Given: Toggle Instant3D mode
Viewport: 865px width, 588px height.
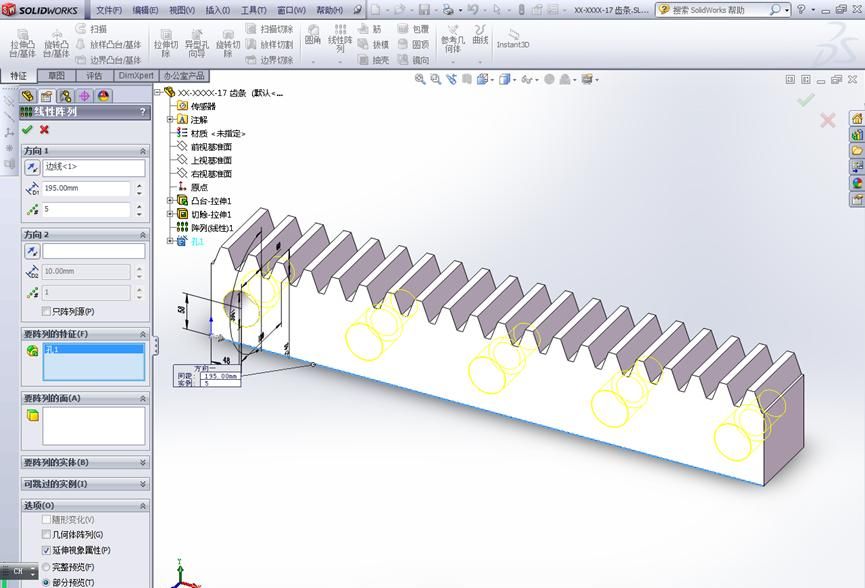Looking at the screenshot, I should [515, 40].
